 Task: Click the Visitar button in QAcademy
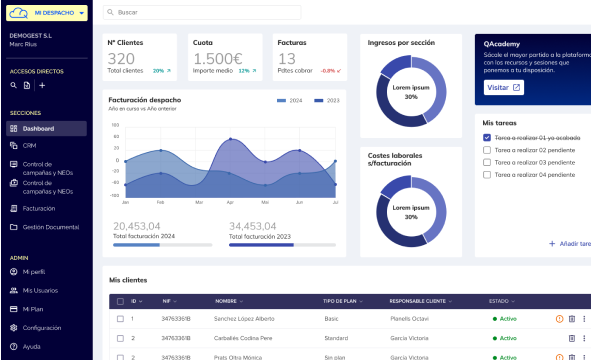(504, 87)
